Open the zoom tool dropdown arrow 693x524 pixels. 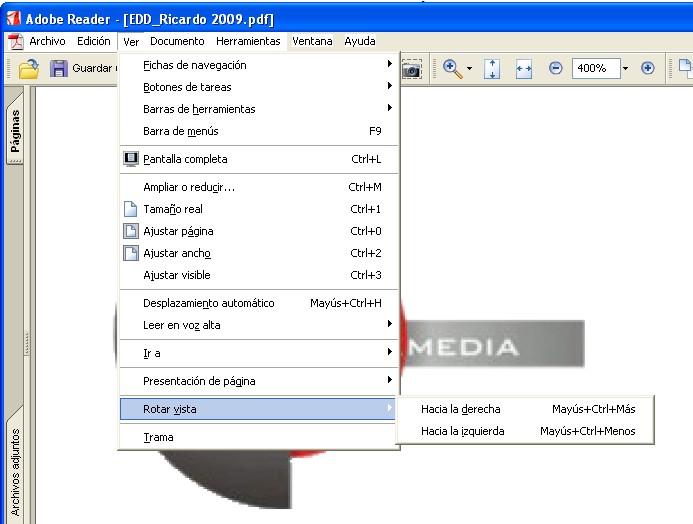[x=469, y=68]
